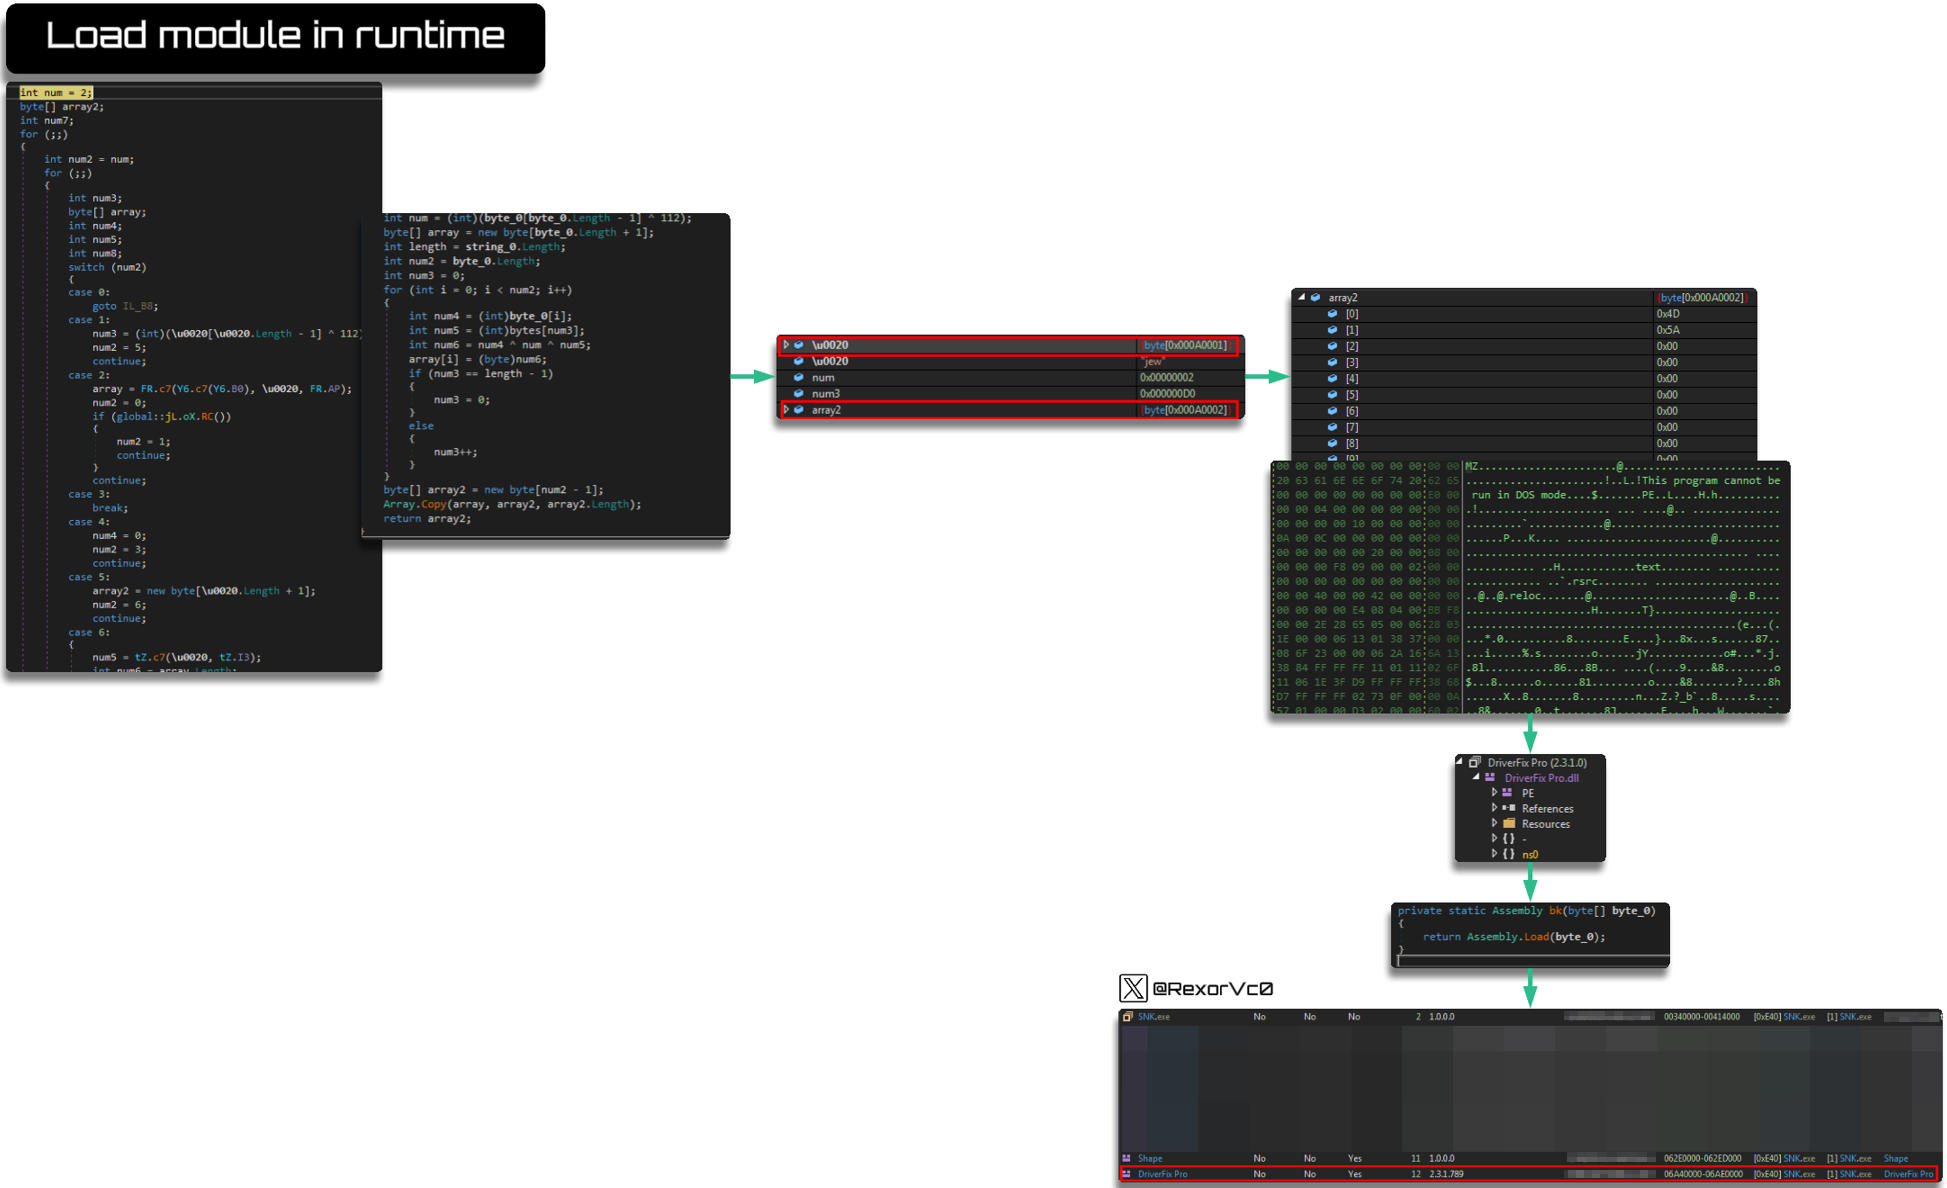
Task: Click the Shape module icon in modules list
Action: [x=1128, y=1158]
